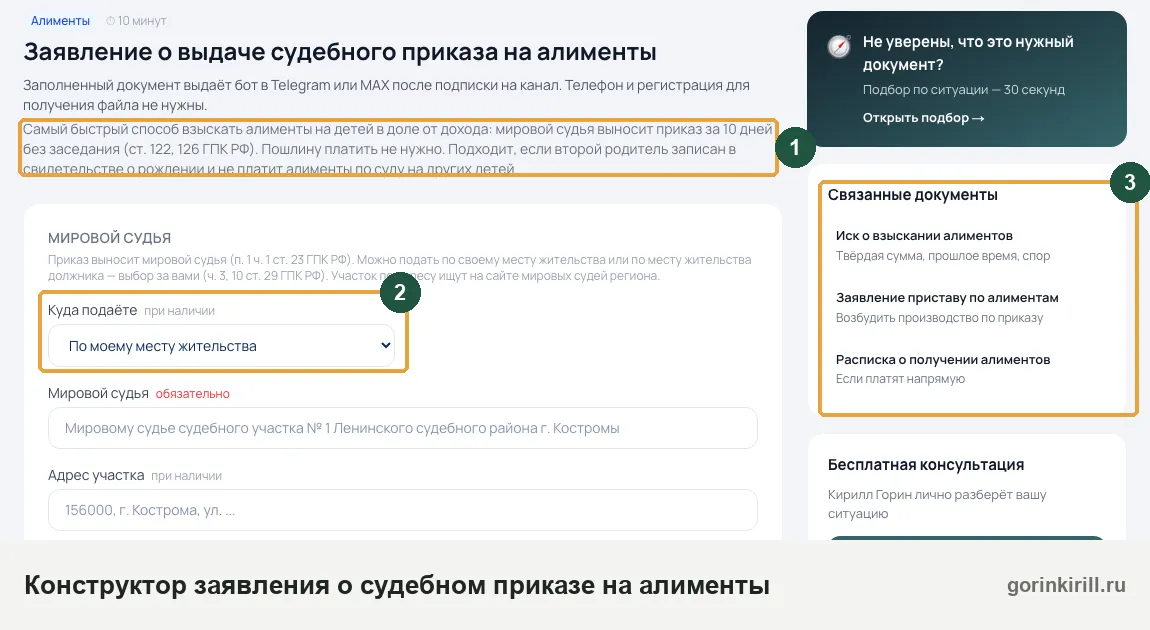Click the compass icon in the promo card

tap(839, 46)
